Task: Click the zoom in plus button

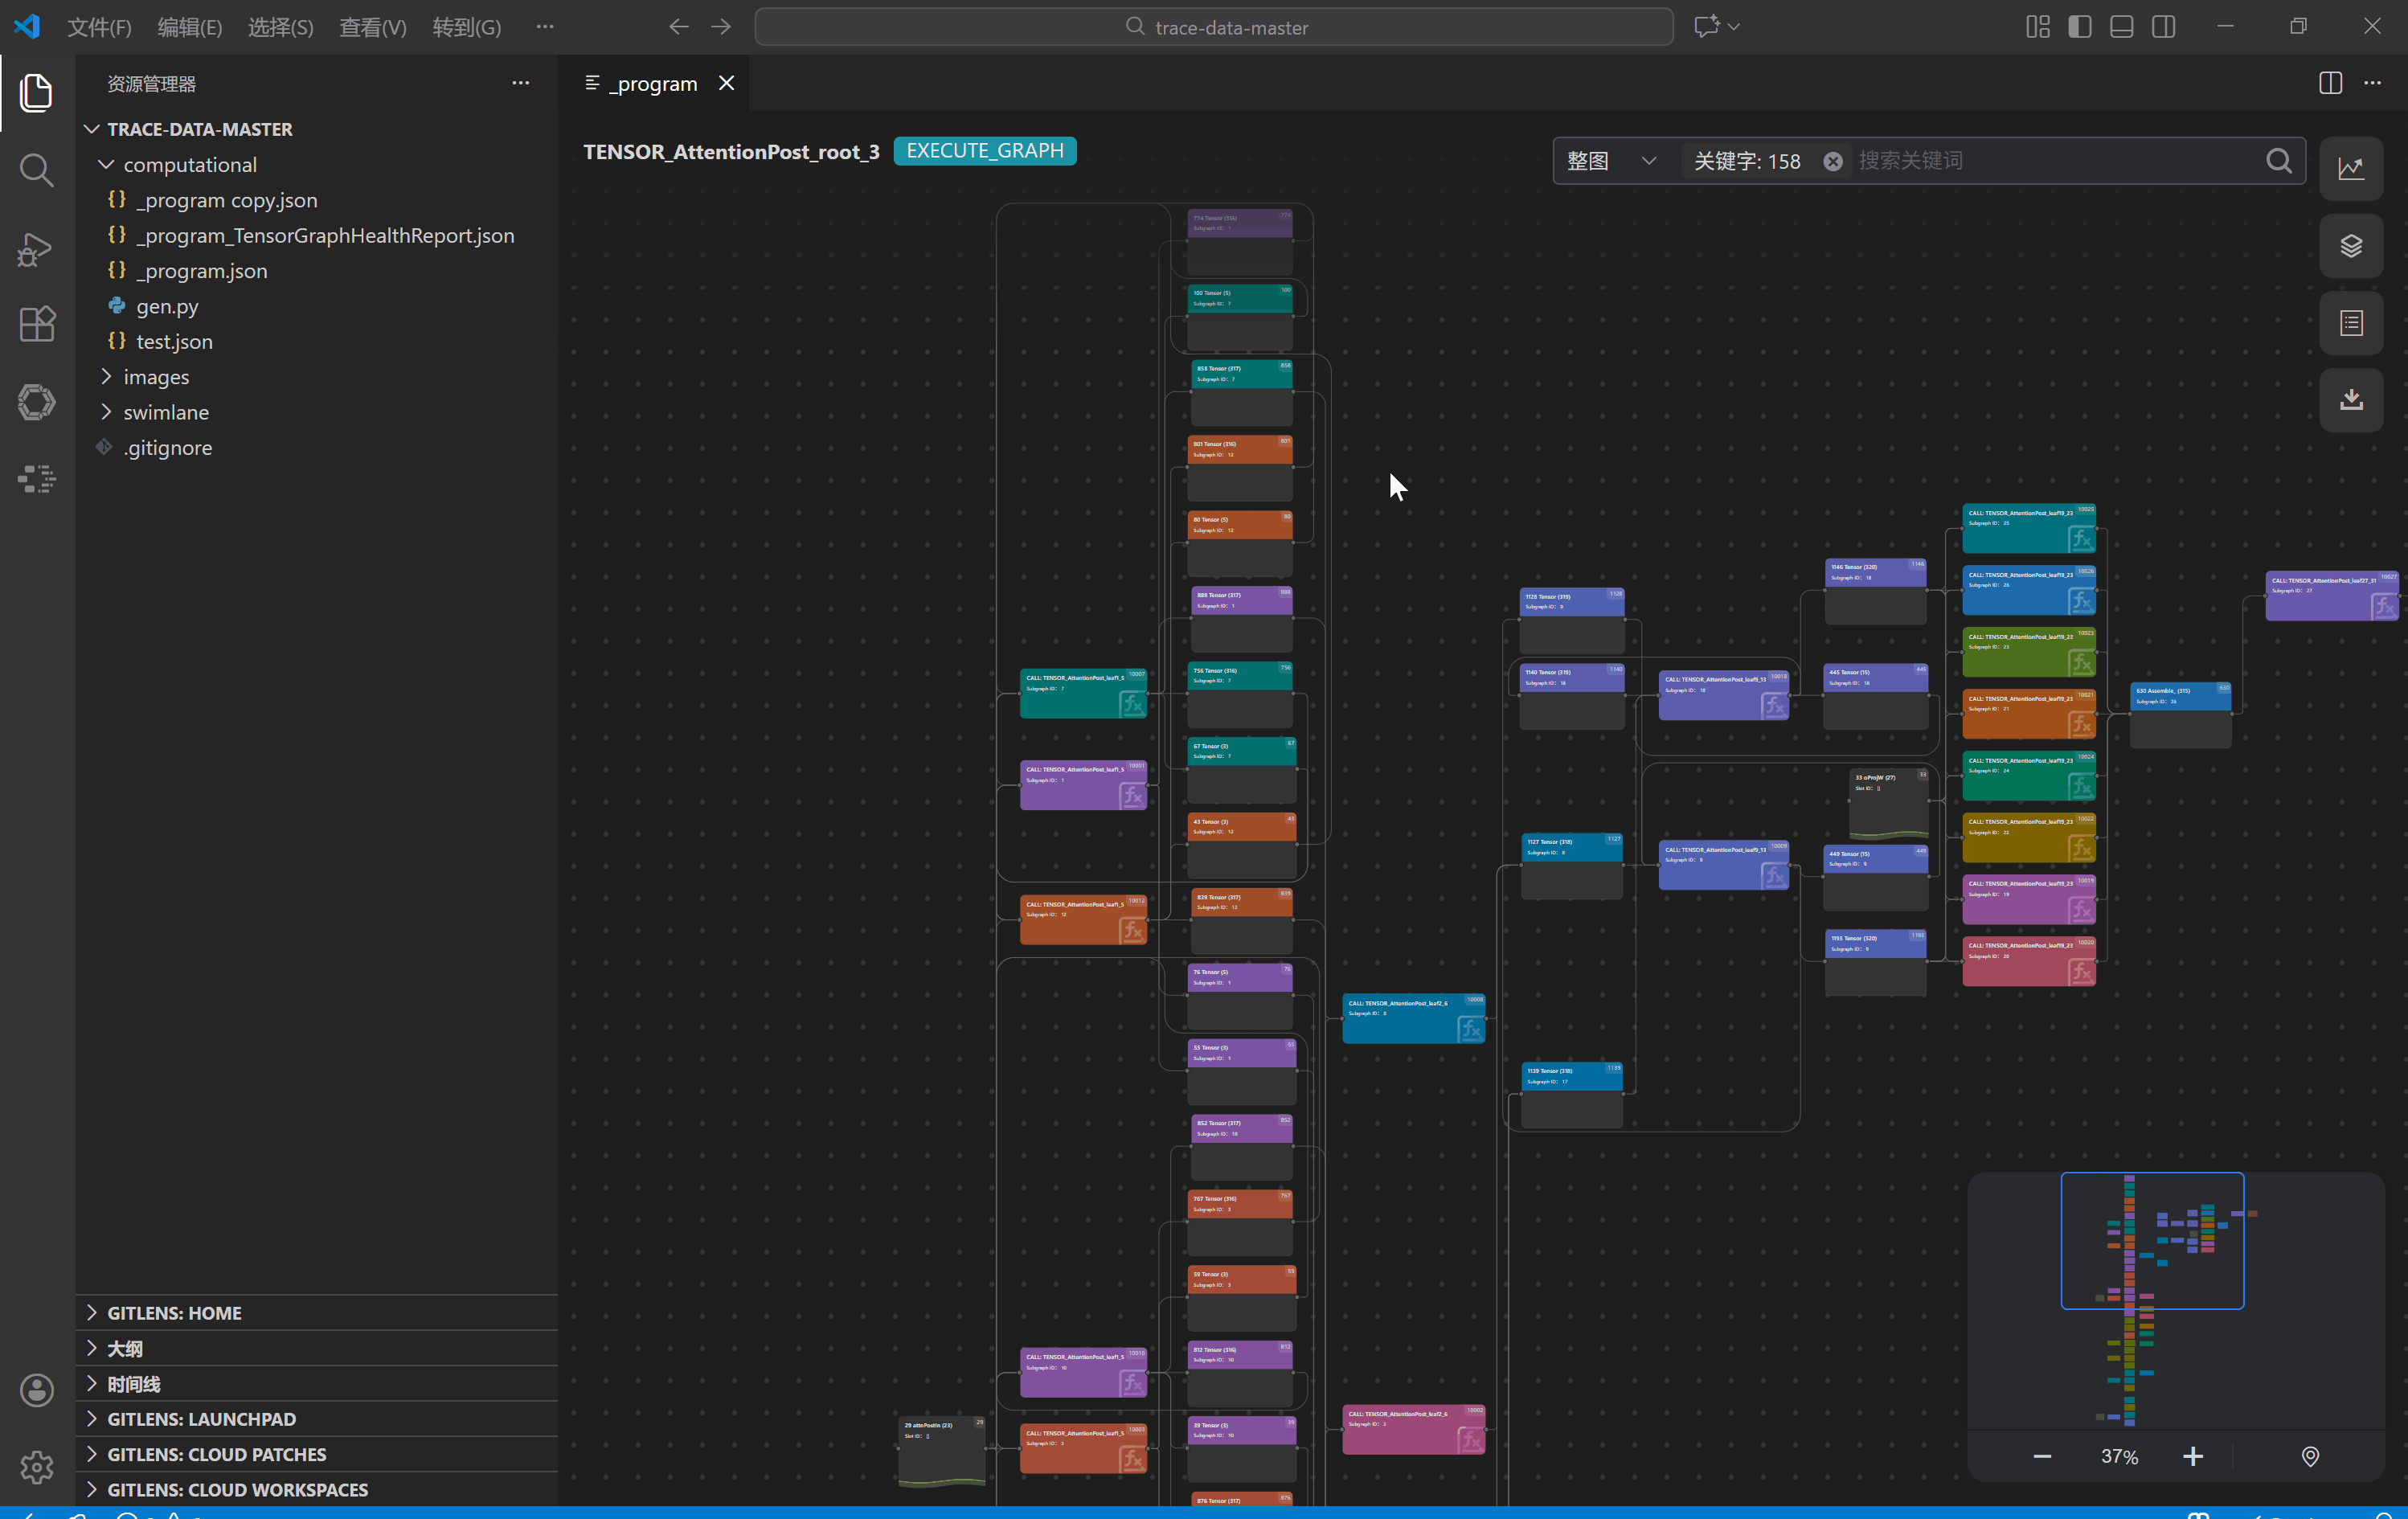Action: point(2192,1456)
